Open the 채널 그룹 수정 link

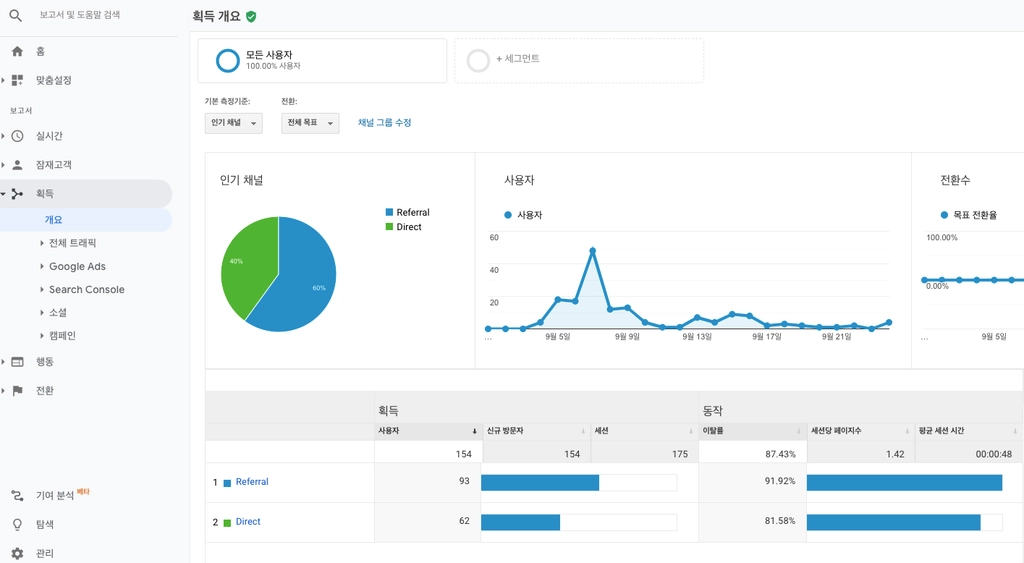[x=385, y=123]
